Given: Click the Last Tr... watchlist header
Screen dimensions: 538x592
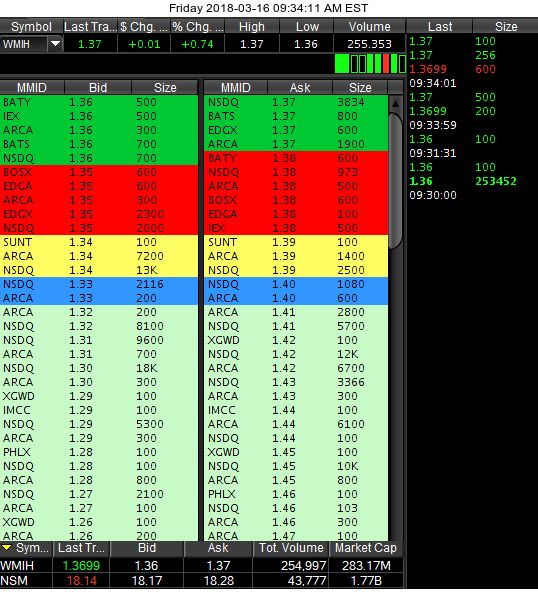Looking at the screenshot, I should pos(82,548).
